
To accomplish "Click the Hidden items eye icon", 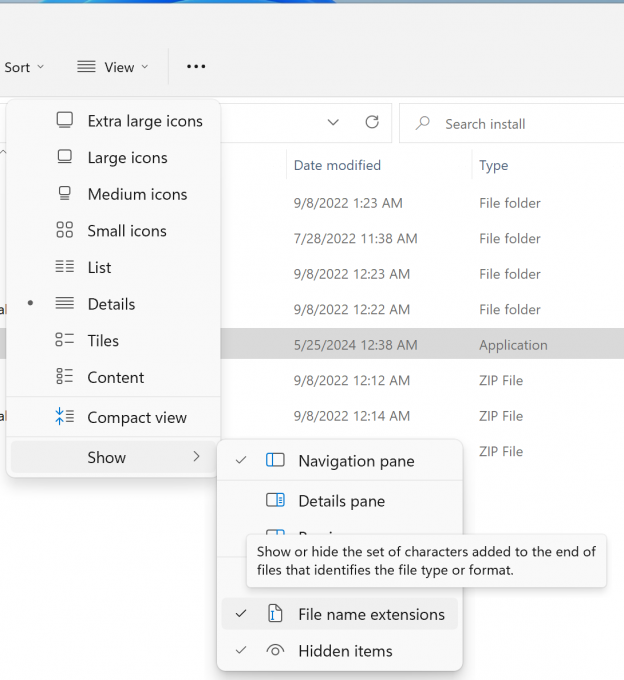I will pyautogui.click(x=275, y=650).
